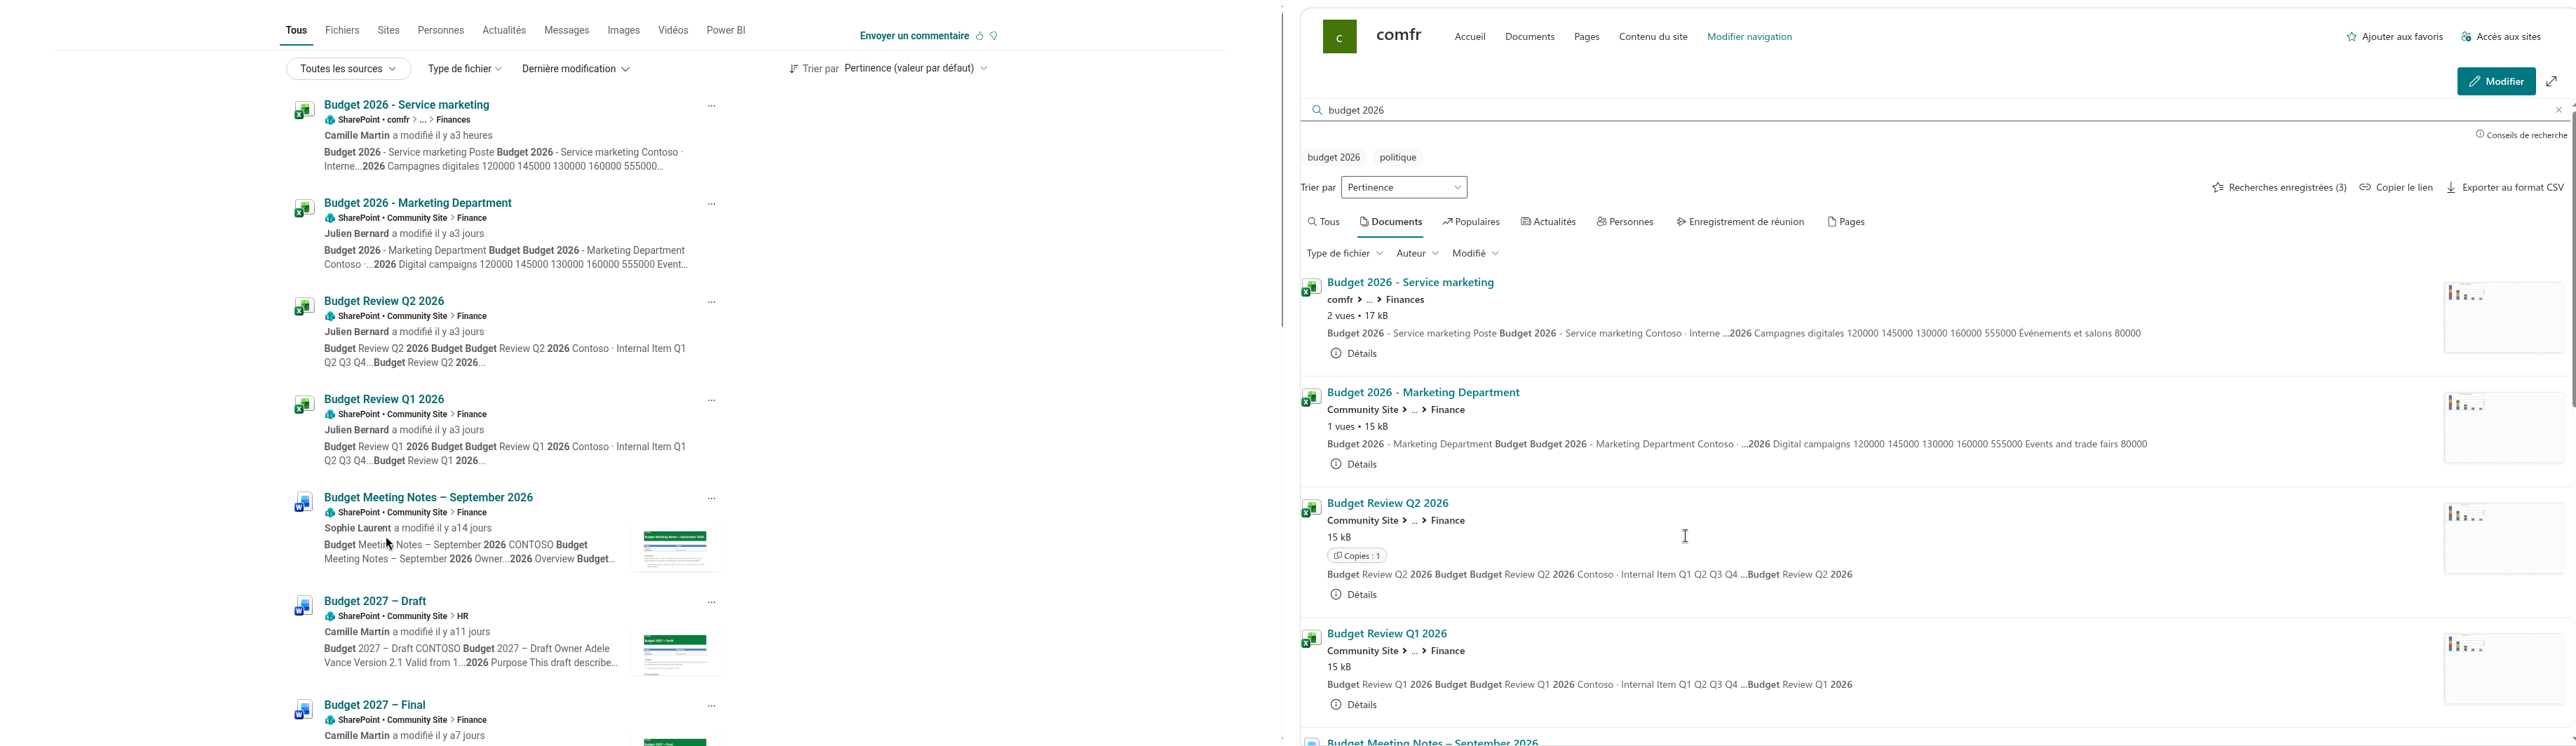
Task: Switch to Fichiers tab
Action: click(342, 31)
